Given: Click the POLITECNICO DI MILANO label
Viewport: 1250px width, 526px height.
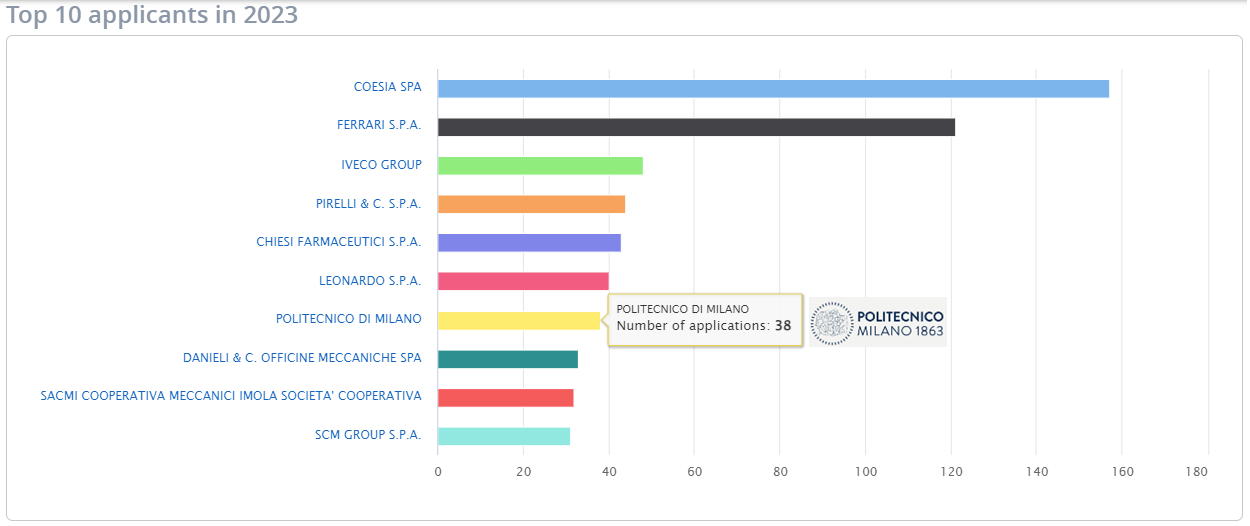Looking at the screenshot, I should (x=348, y=319).
